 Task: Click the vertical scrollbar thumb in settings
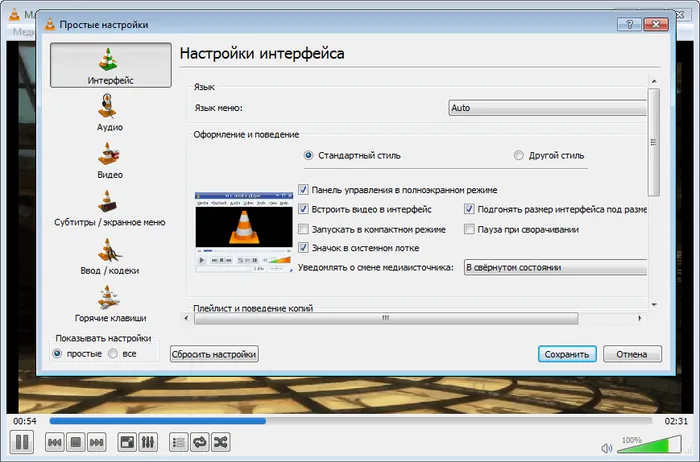(x=654, y=142)
